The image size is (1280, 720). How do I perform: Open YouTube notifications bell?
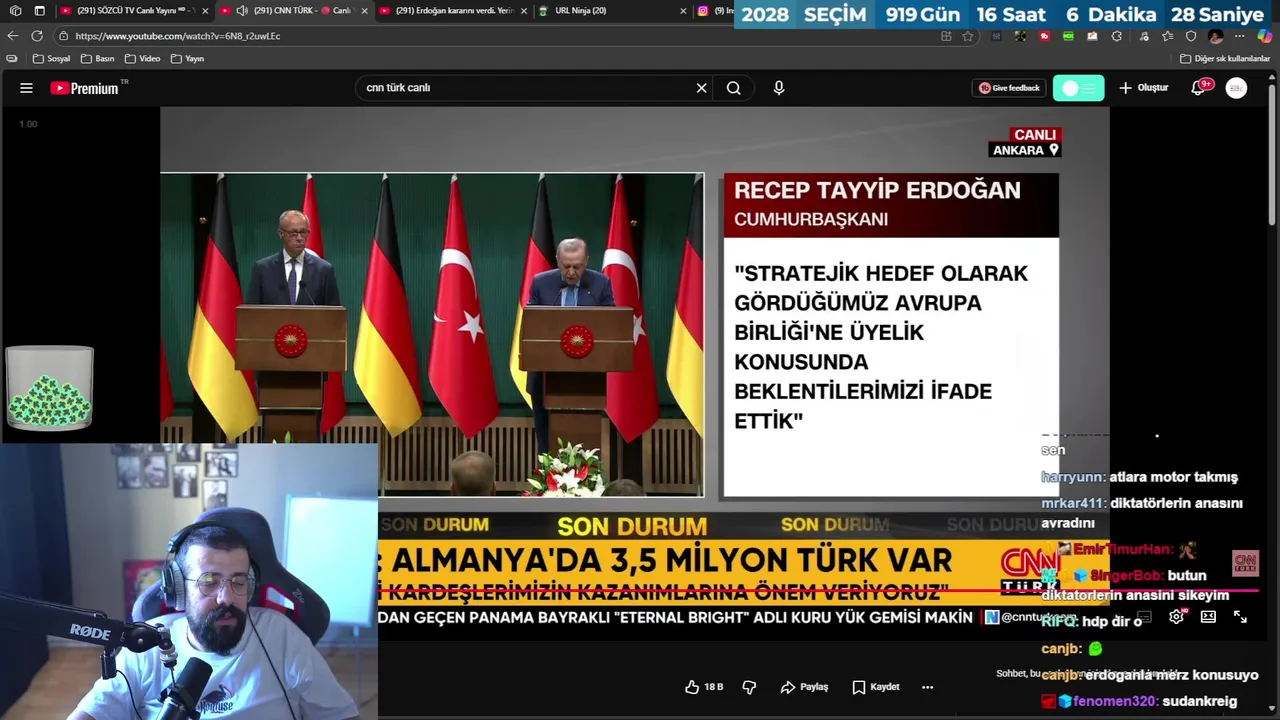tap(1198, 88)
